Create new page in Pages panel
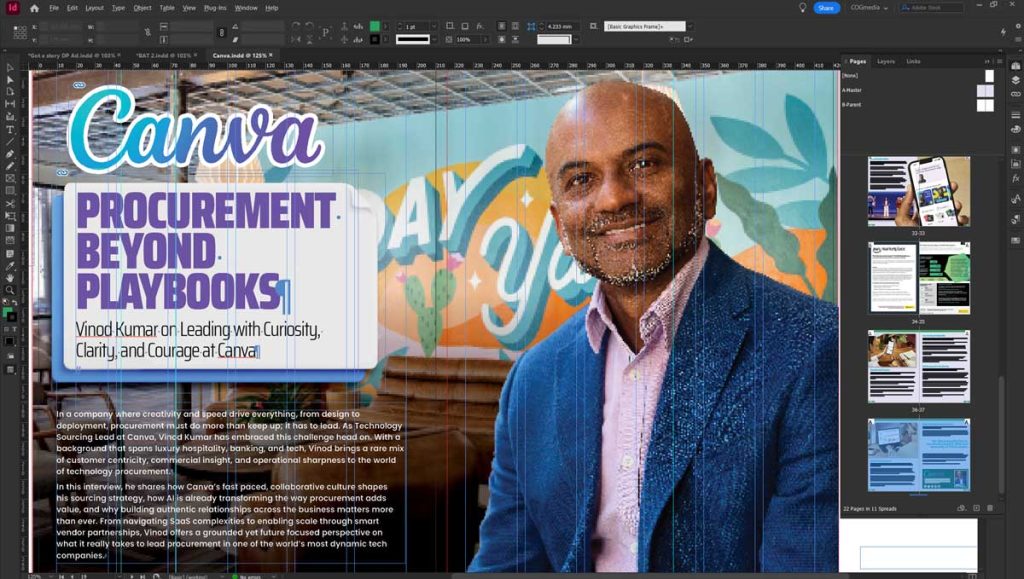1024x579 pixels. point(976,508)
